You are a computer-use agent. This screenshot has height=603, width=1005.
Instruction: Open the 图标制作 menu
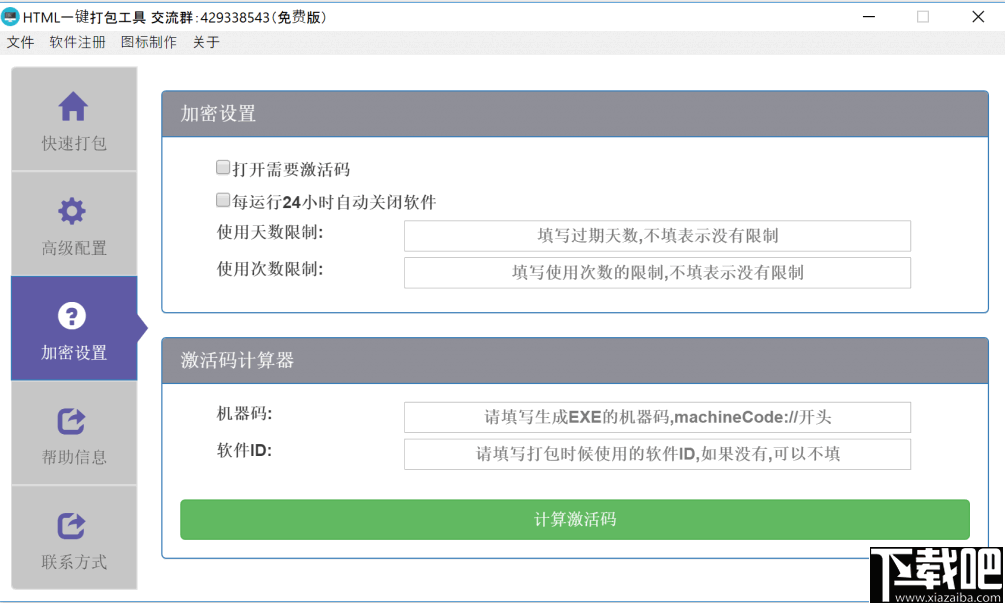click(148, 42)
